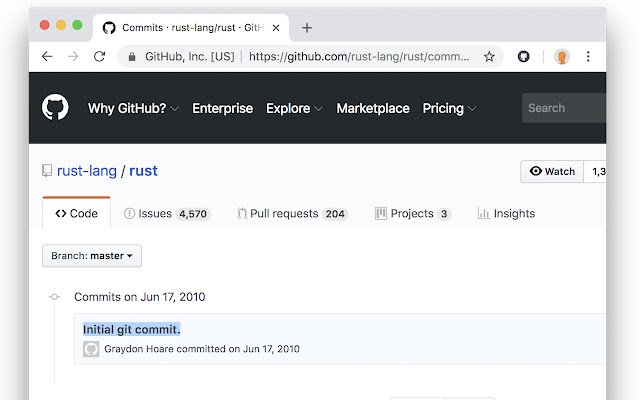Screen dimensions: 640x400
Task: Reload the page with the refresh icon
Action: coord(100,56)
